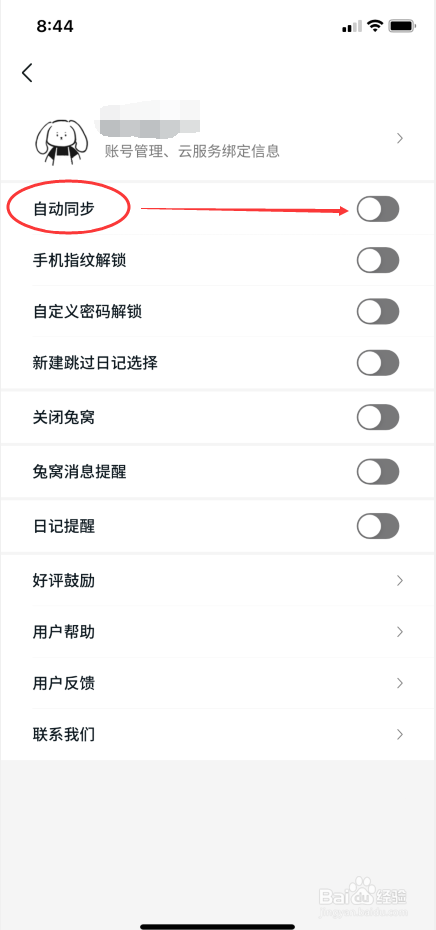
Task: Tap the Wi-Fi icon in status bar
Action: click(374, 26)
